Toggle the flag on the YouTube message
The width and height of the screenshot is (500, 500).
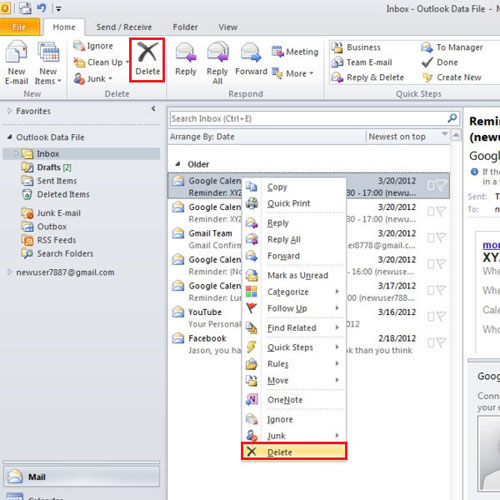click(441, 316)
